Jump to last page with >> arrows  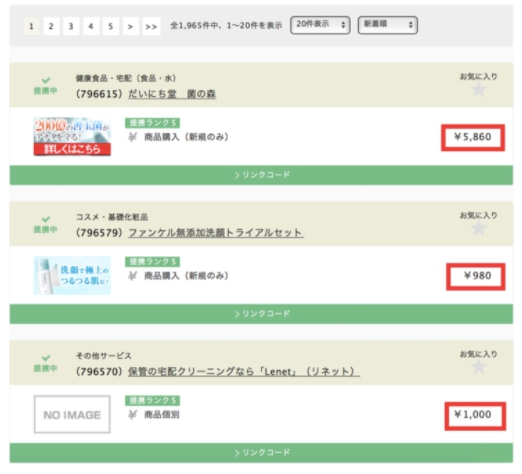(151, 26)
